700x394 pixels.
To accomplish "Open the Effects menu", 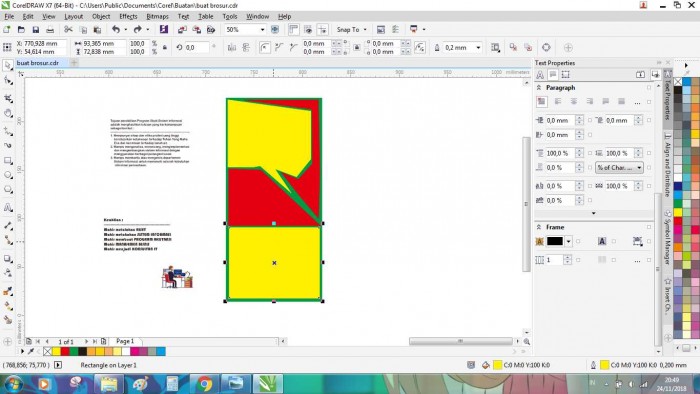I will point(128,17).
